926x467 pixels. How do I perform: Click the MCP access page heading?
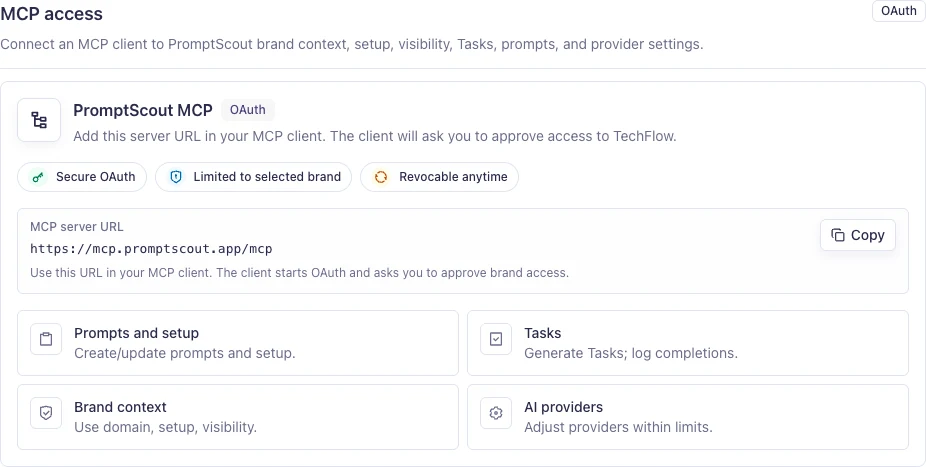(51, 14)
